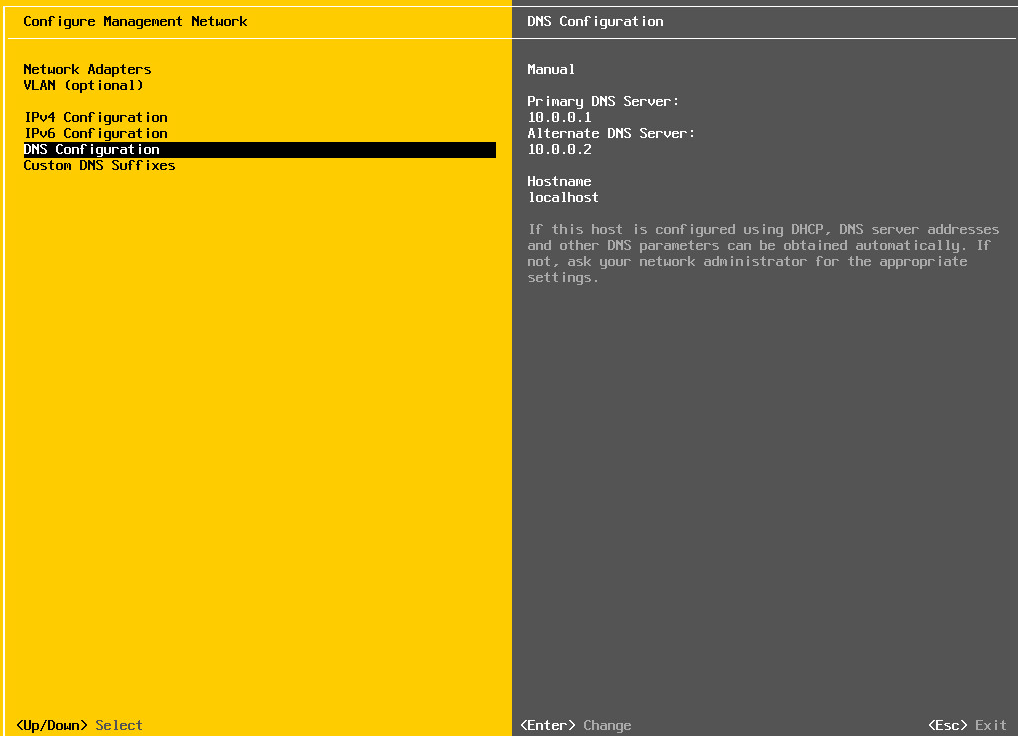Click the primary DNS value 10.0.0.1
The height and width of the screenshot is (736, 1018).
click(x=560, y=117)
